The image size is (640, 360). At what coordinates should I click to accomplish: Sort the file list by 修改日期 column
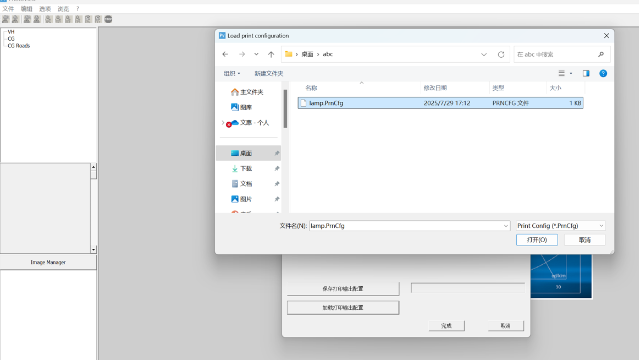pyautogui.click(x=435, y=88)
